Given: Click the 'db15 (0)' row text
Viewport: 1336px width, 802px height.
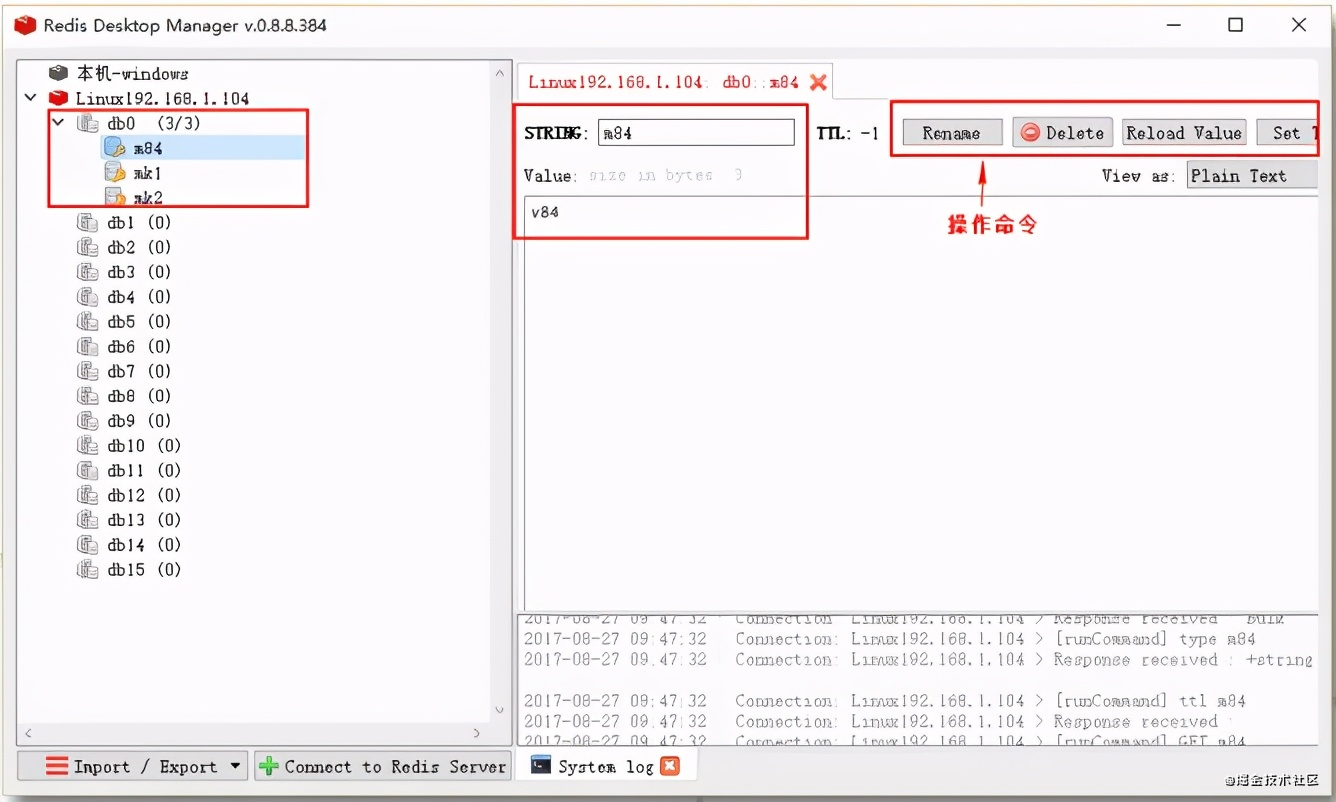Looking at the screenshot, I should [x=144, y=570].
